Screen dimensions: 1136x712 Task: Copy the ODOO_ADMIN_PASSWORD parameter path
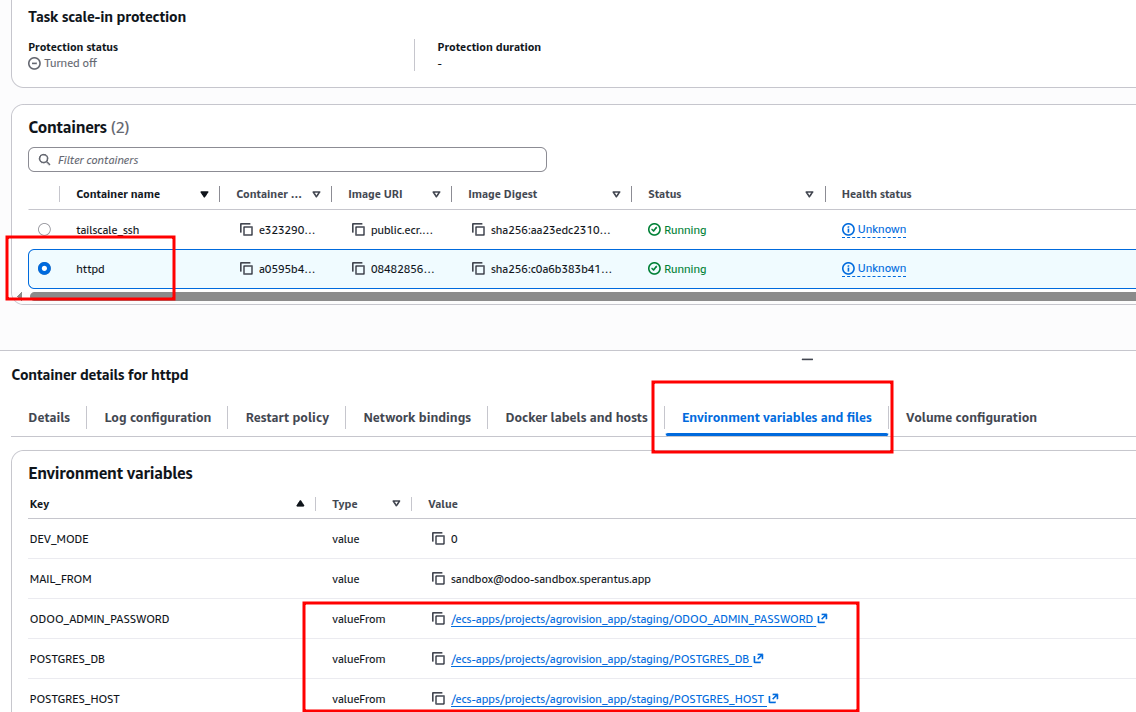(x=438, y=619)
